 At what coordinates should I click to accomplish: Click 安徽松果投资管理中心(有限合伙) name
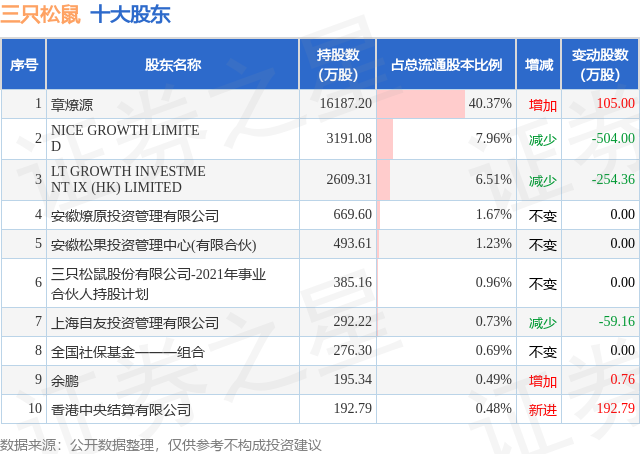(153, 245)
